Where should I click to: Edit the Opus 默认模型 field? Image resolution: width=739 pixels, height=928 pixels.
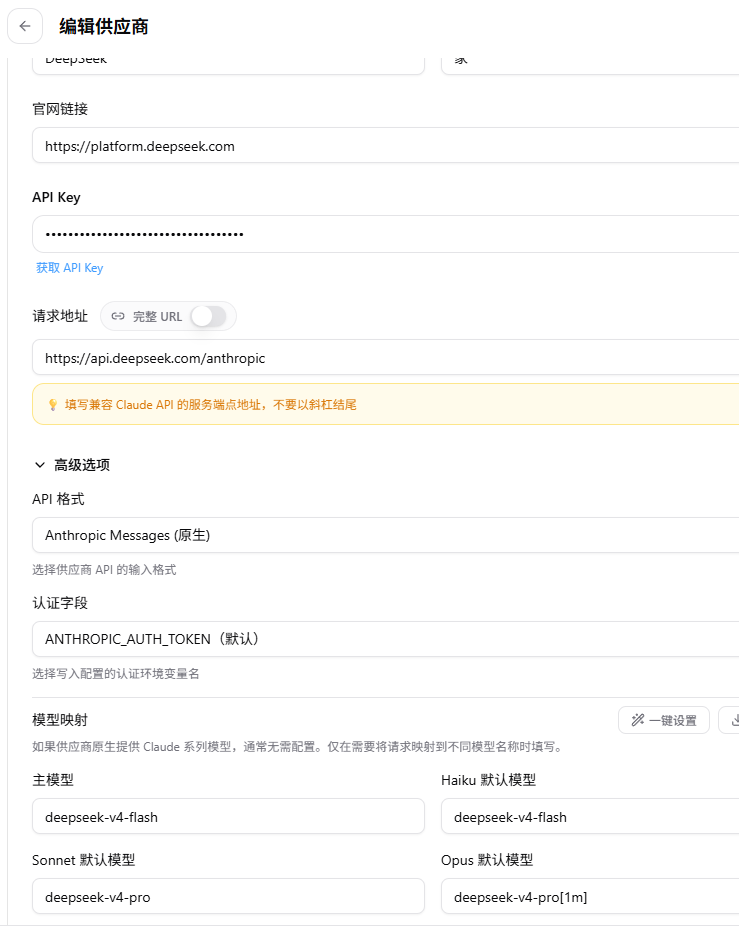click(x=590, y=896)
